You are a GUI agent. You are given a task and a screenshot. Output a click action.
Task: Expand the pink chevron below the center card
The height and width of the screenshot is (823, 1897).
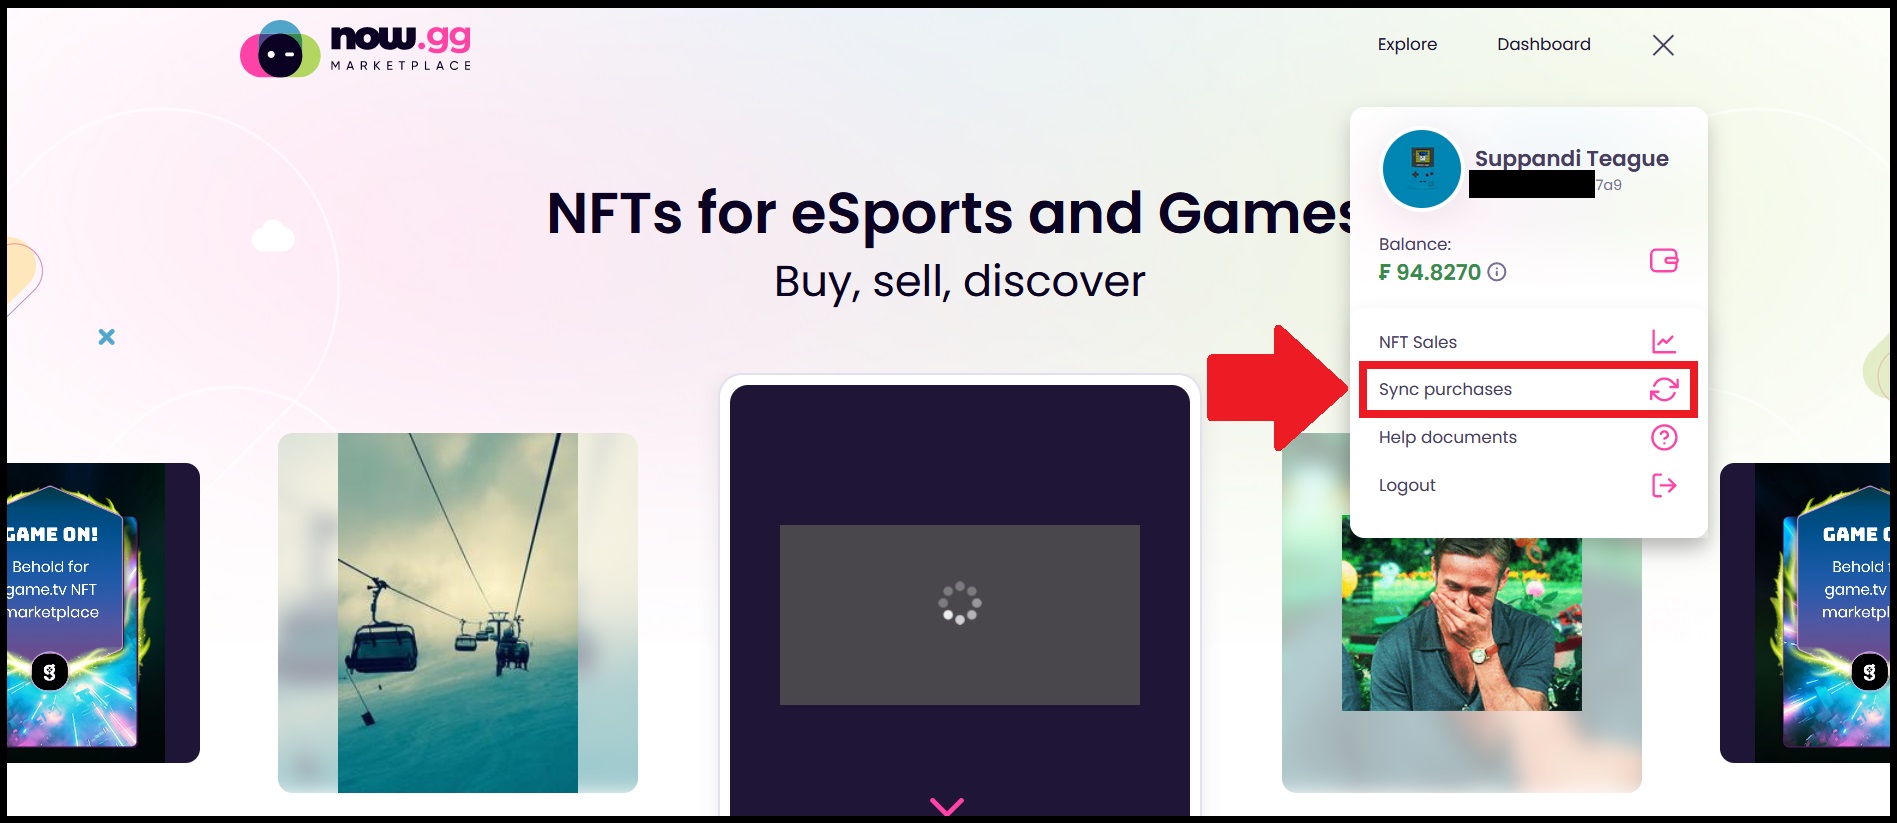tap(947, 805)
